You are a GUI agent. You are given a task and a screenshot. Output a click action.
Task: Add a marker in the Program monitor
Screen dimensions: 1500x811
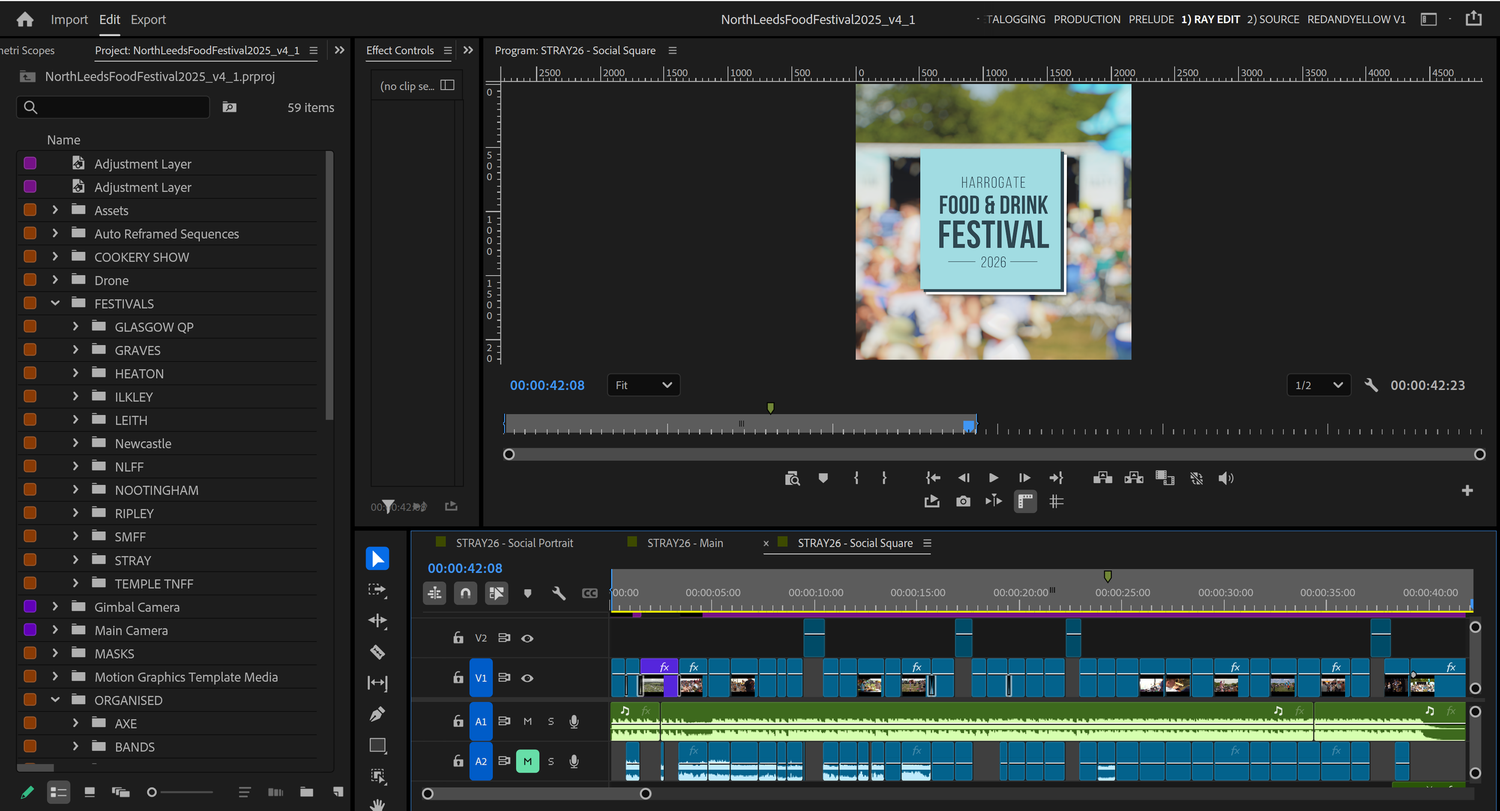[x=823, y=478]
